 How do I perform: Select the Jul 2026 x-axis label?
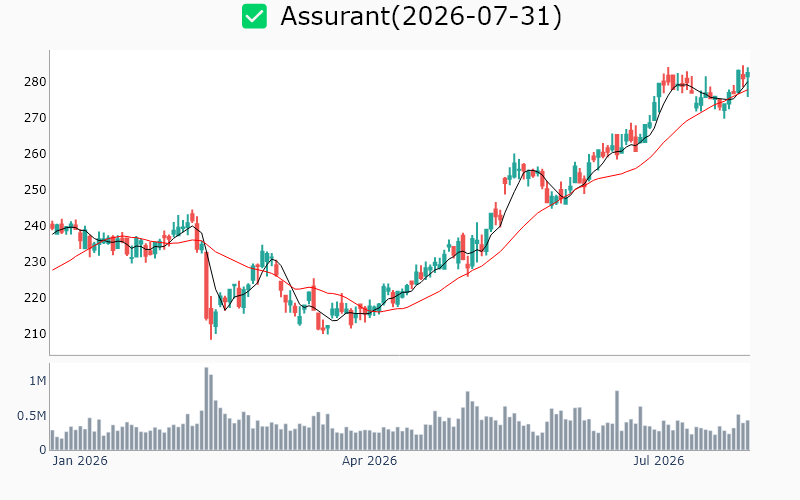[x=659, y=461]
